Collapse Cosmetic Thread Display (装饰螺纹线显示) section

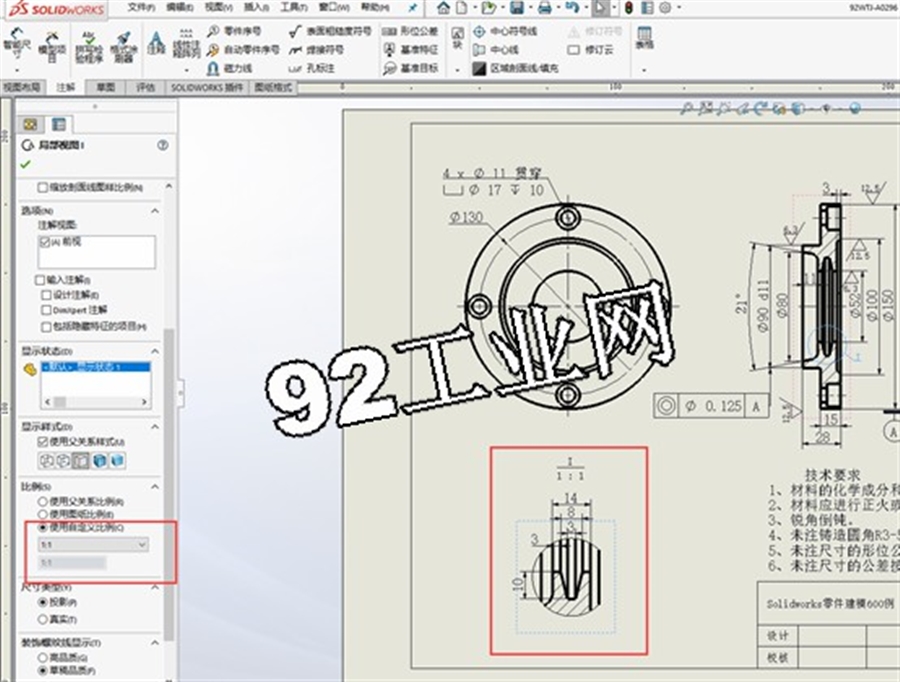(155, 643)
